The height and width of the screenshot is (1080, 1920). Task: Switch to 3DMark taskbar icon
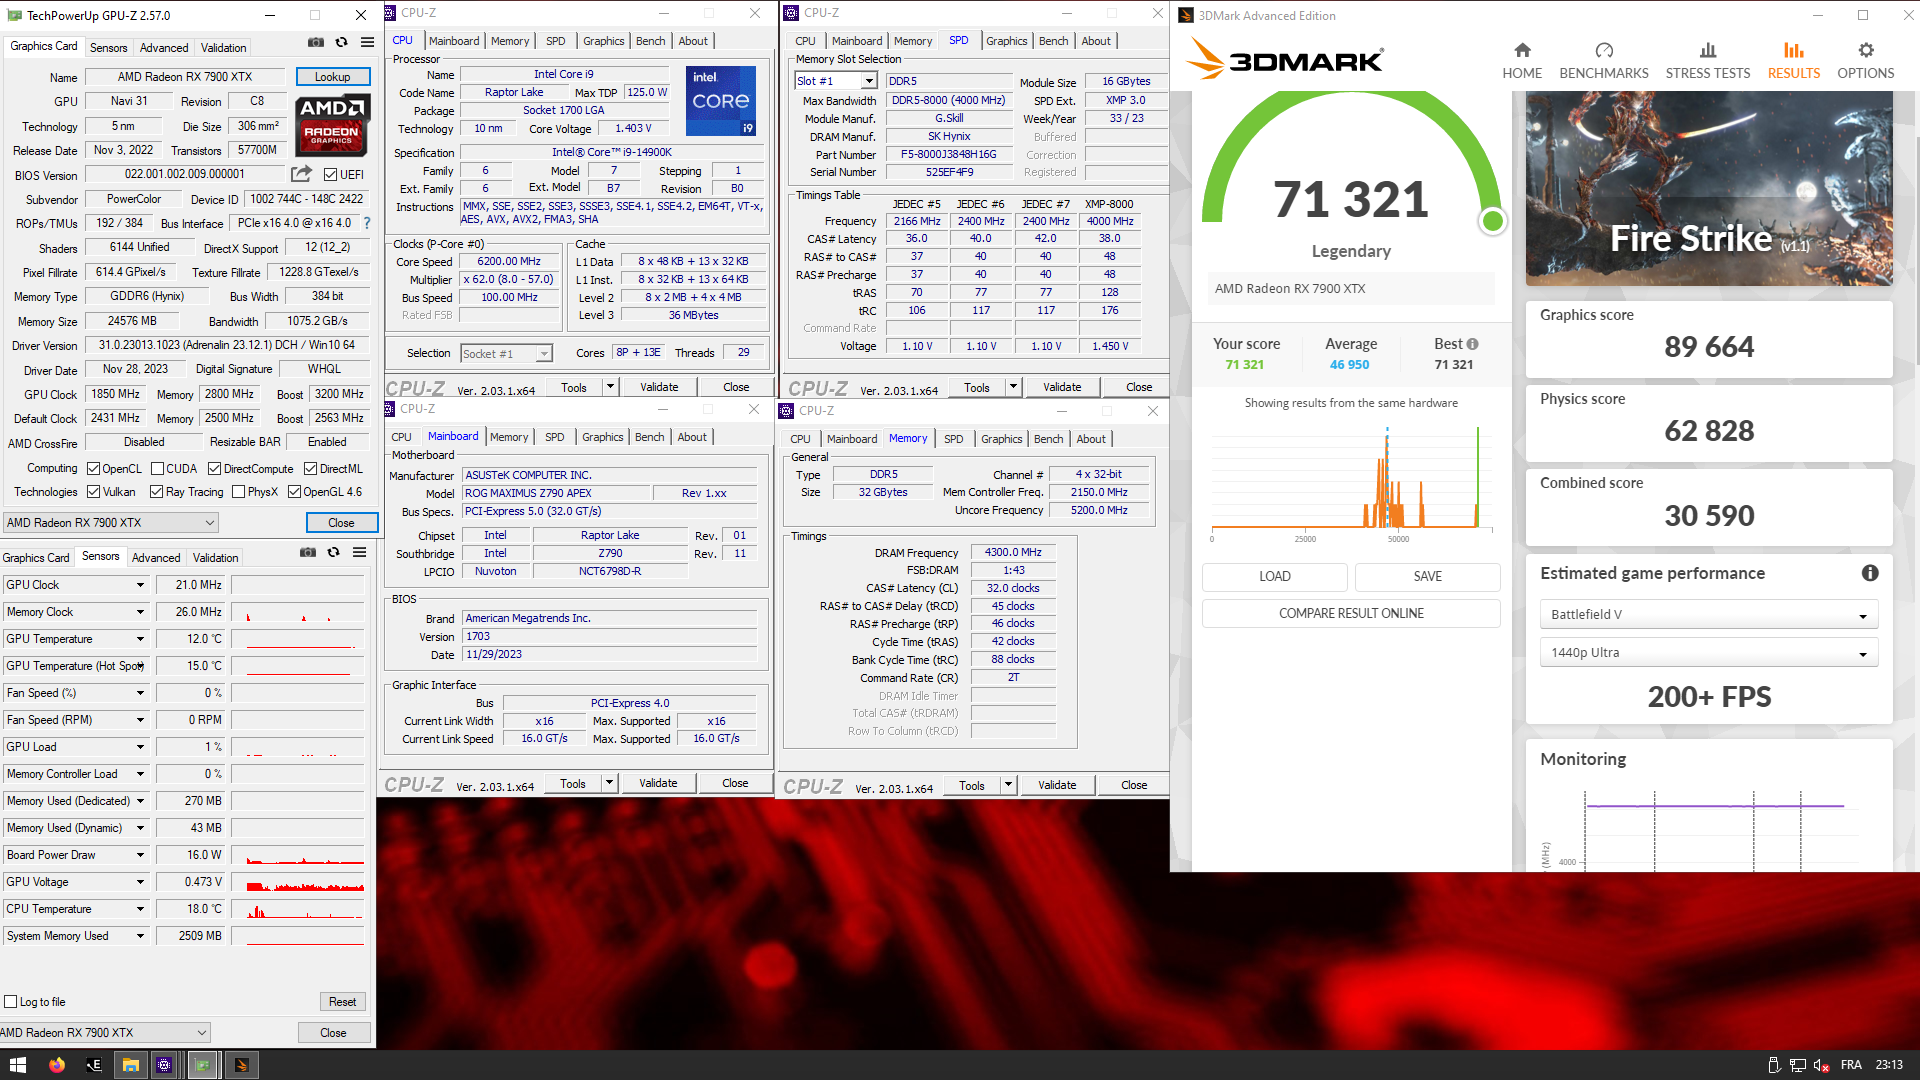point(241,1065)
